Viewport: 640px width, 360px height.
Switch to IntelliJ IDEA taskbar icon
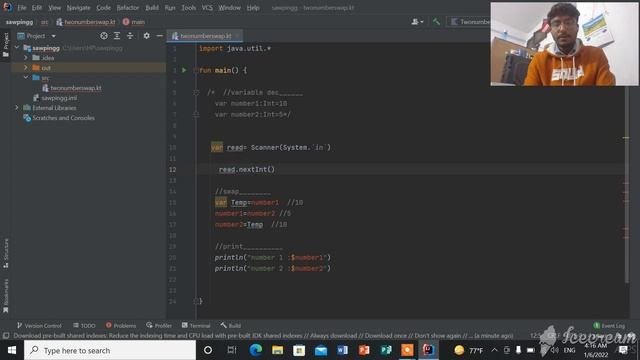coord(429,350)
